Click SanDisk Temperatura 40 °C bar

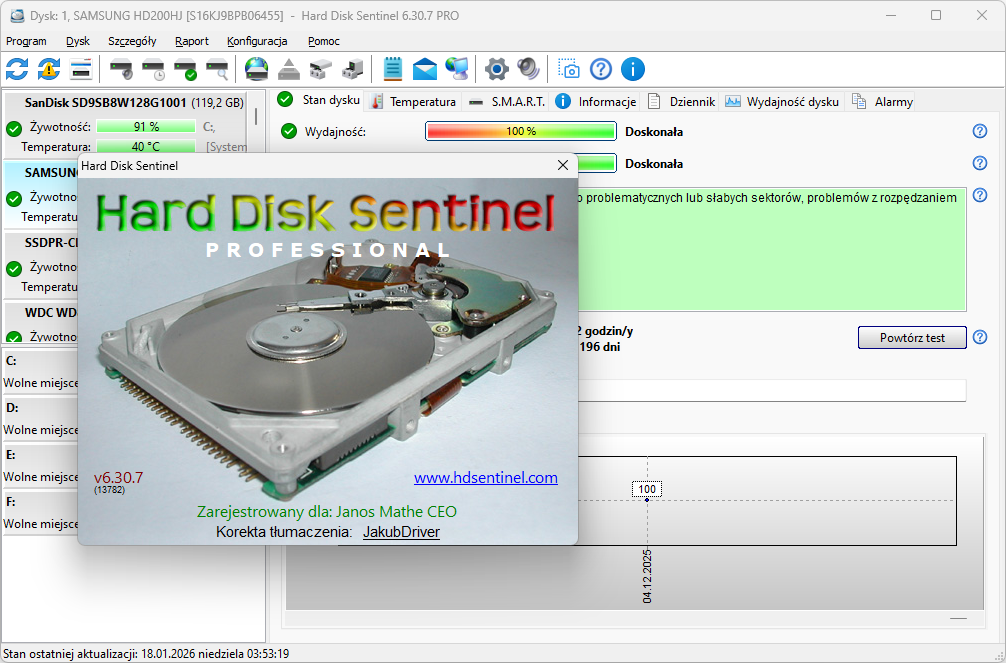pyautogui.click(x=146, y=147)
